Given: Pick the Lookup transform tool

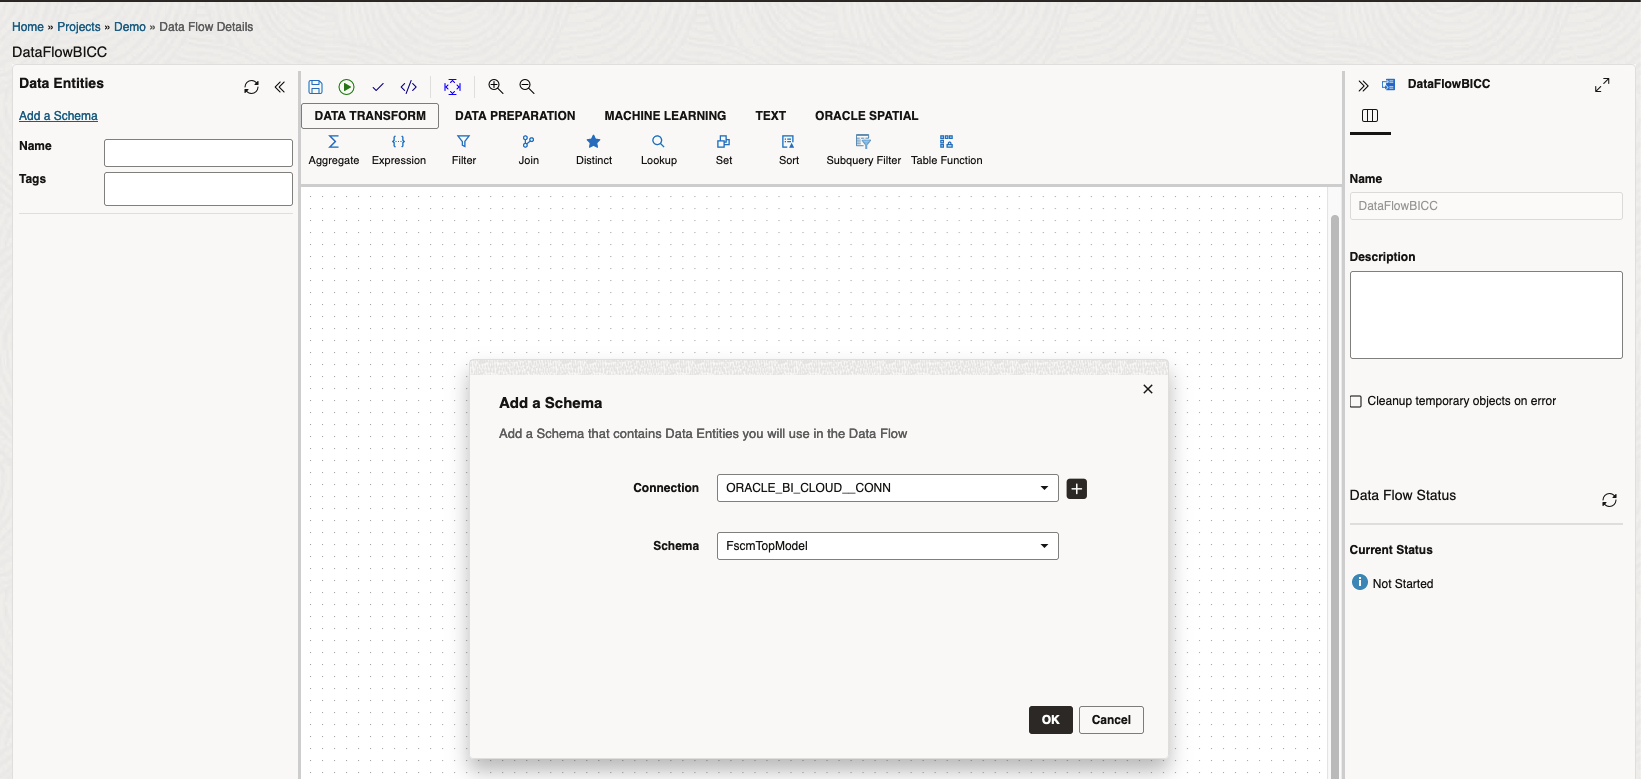Looking at the screenshot, I should pyautogui.click(x=658, y=149).
